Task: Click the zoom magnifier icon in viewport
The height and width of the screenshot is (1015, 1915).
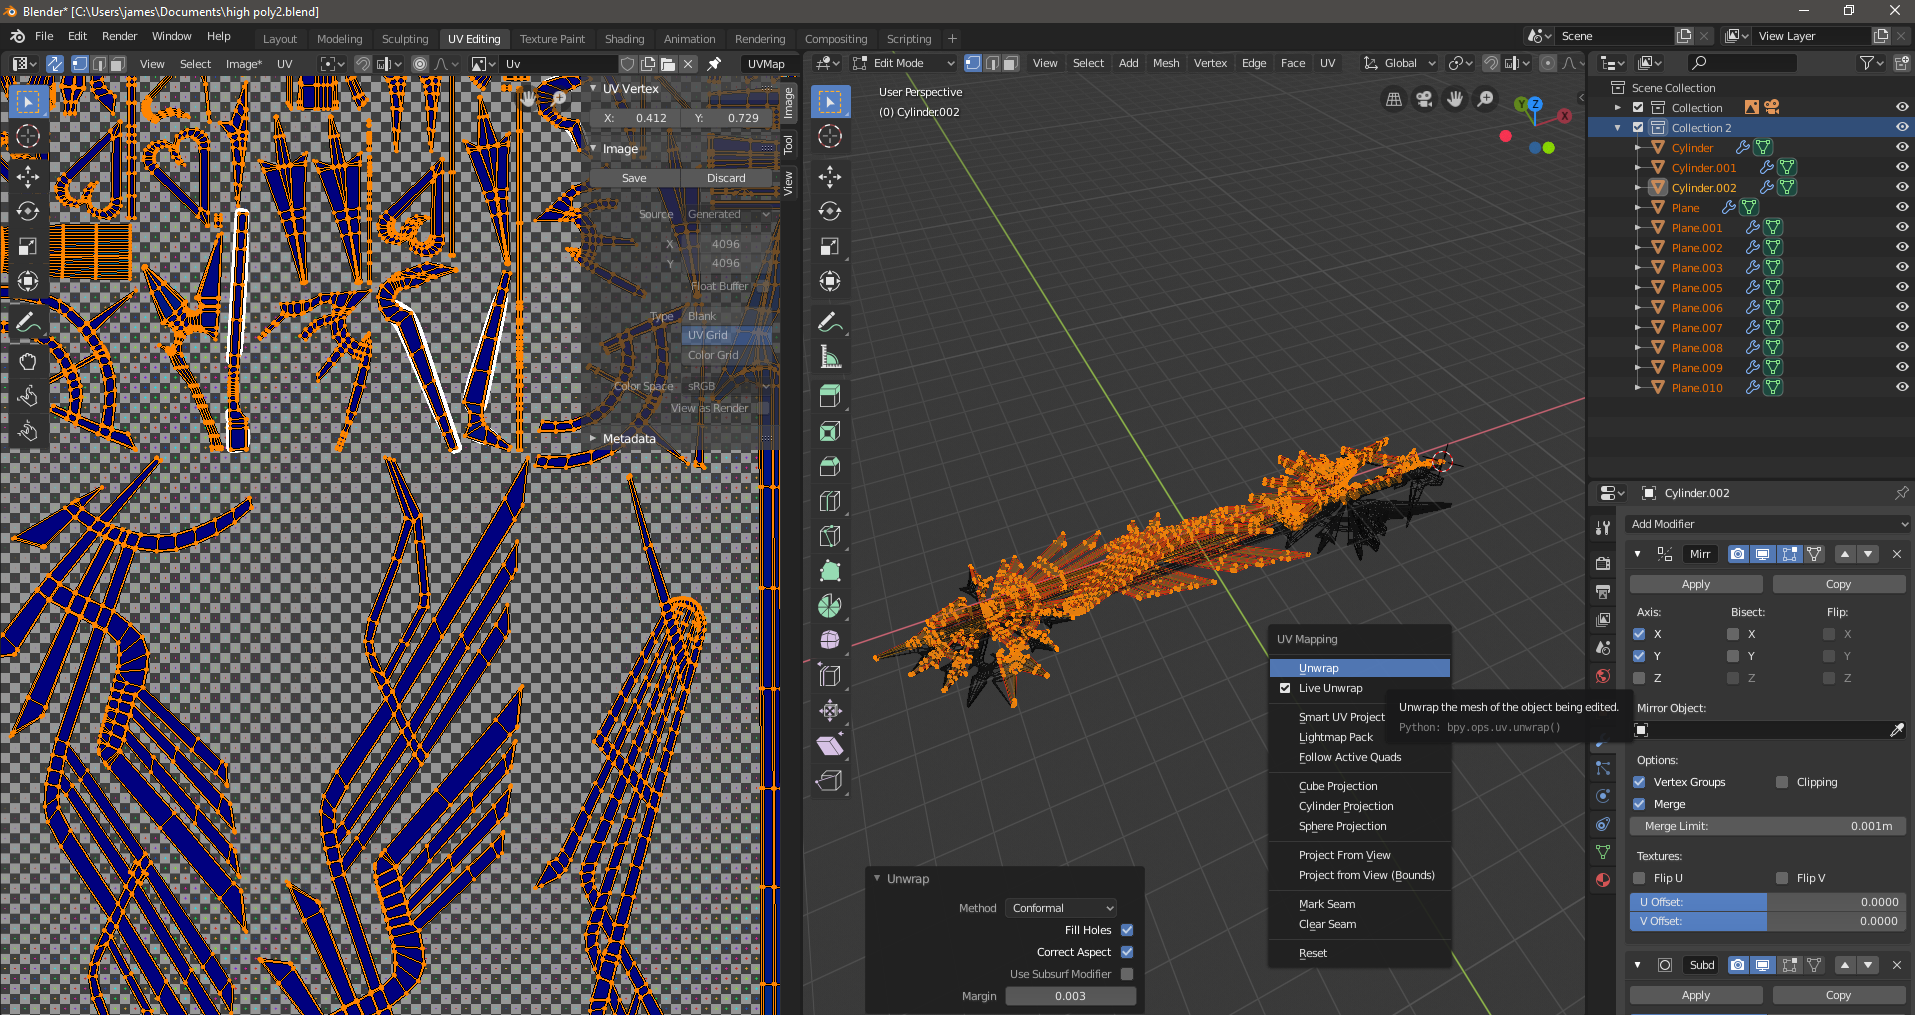Action: (1485, 99)
